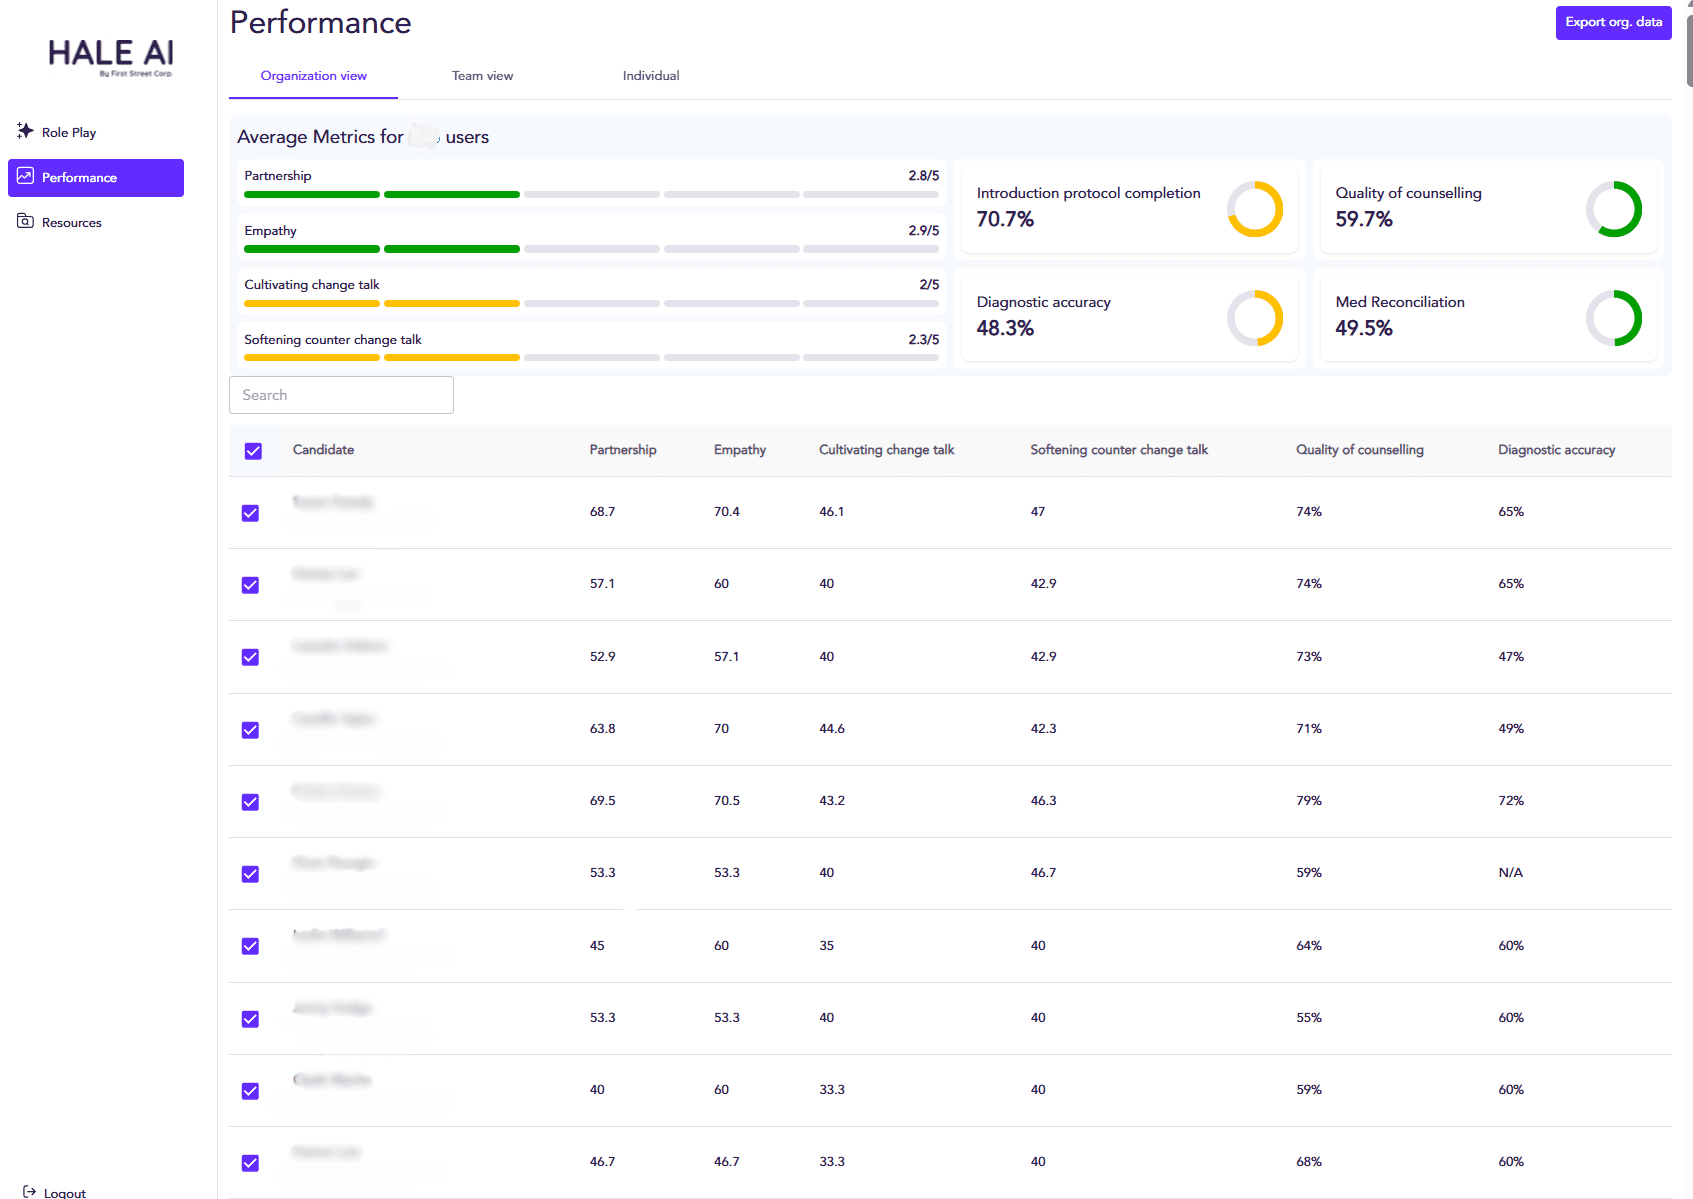Click the Empathy column header
1693x1199 pixels.
pos(740,450)
